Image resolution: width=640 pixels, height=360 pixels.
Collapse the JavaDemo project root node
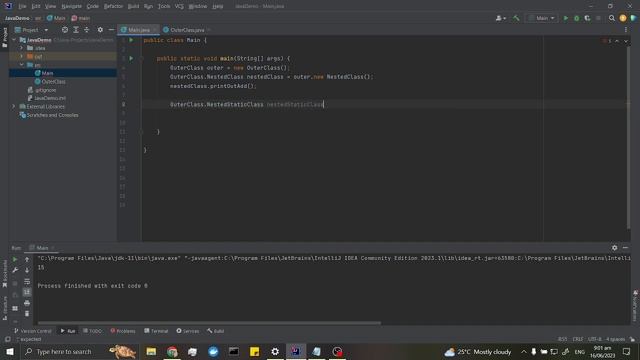point(14,40)
